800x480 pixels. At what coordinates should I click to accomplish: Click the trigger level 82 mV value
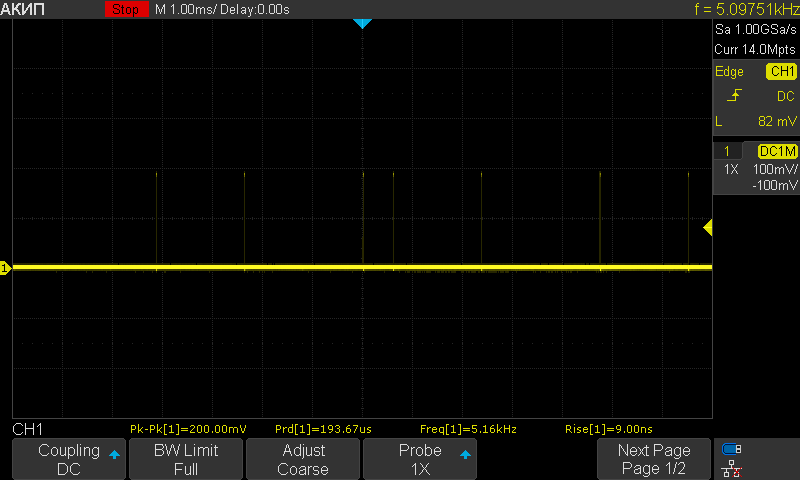pyautogui.click(x=777, y=121)
